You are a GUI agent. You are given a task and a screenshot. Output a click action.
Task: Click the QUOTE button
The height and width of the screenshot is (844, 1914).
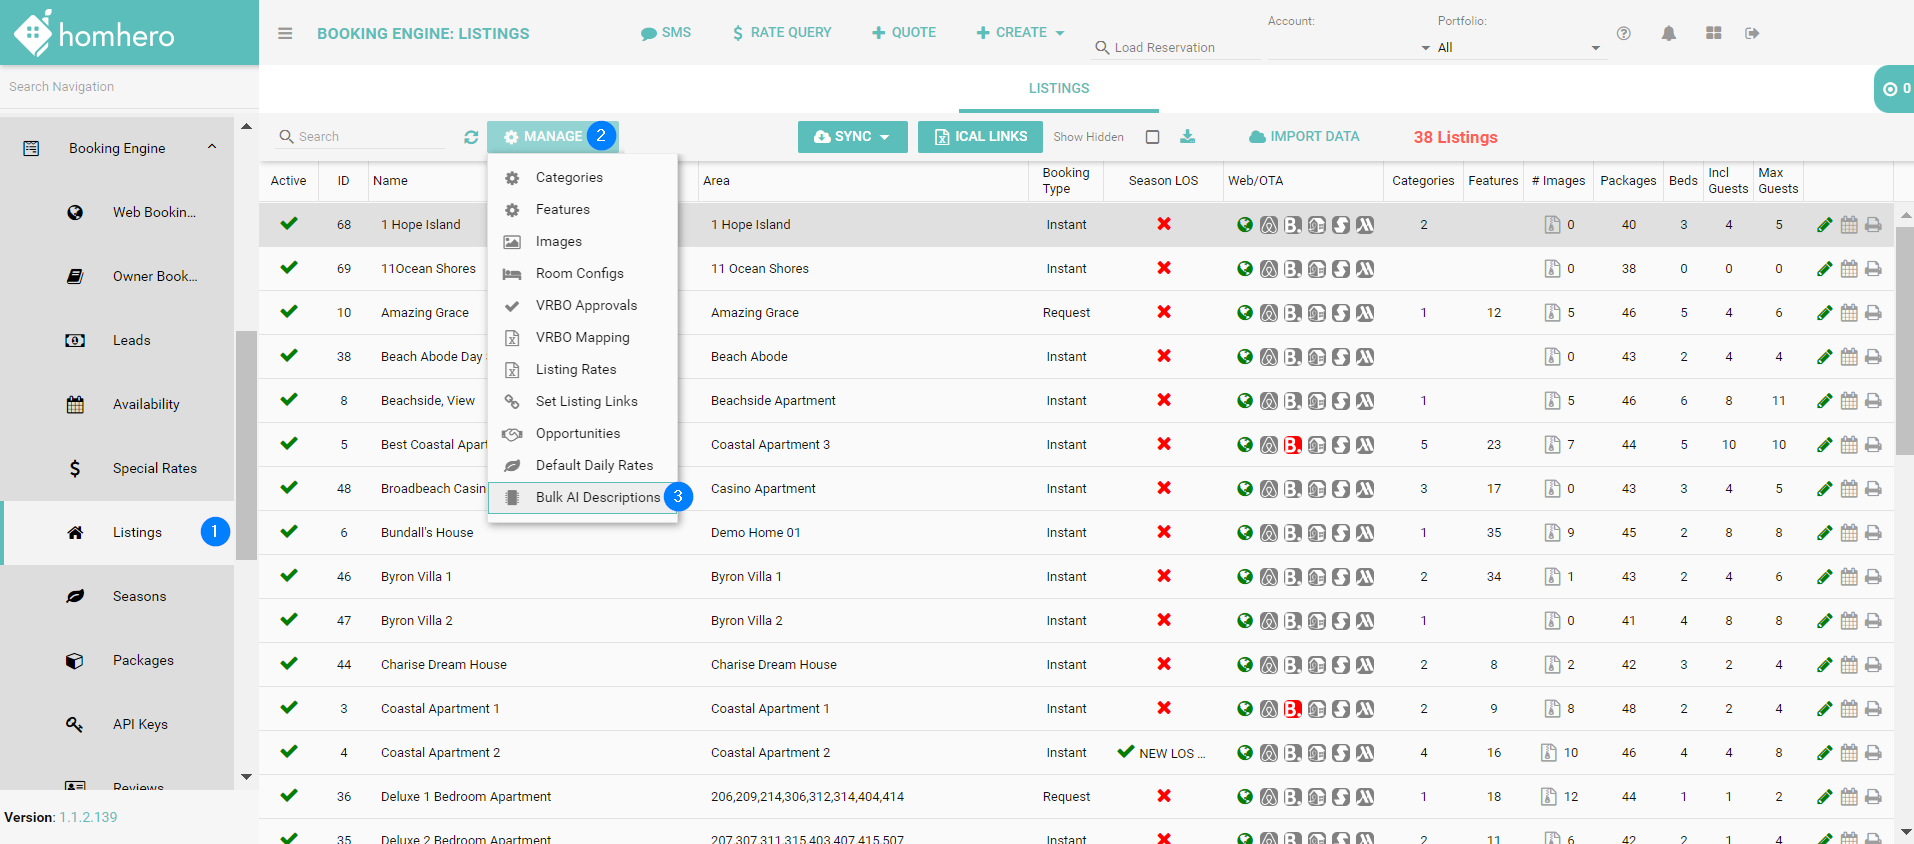point(904,33)
